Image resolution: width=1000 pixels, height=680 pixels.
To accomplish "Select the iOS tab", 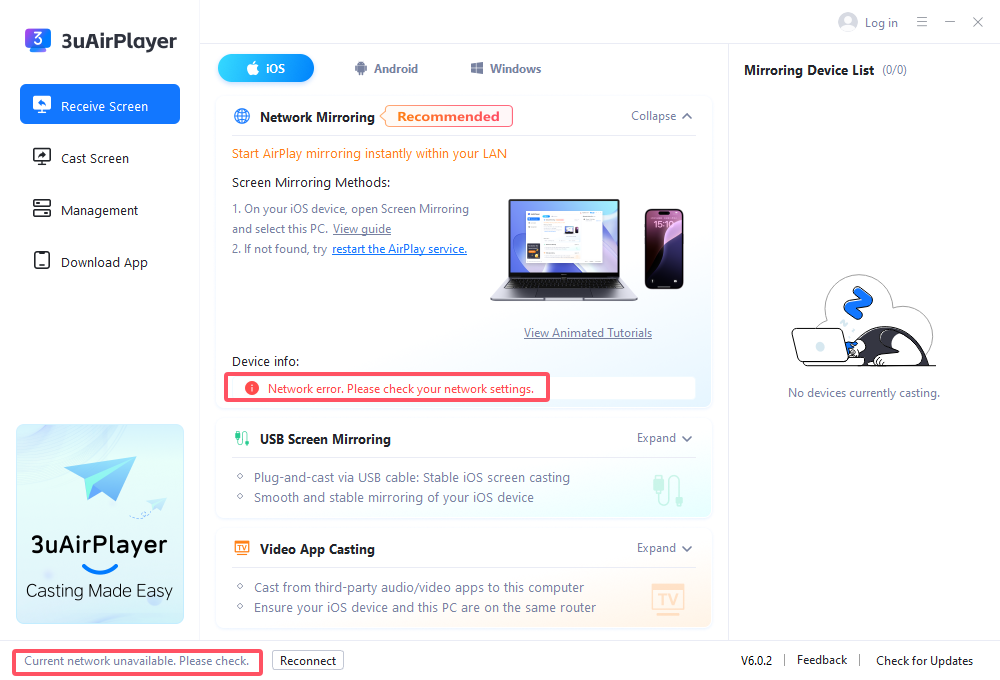I will point(266,69).
